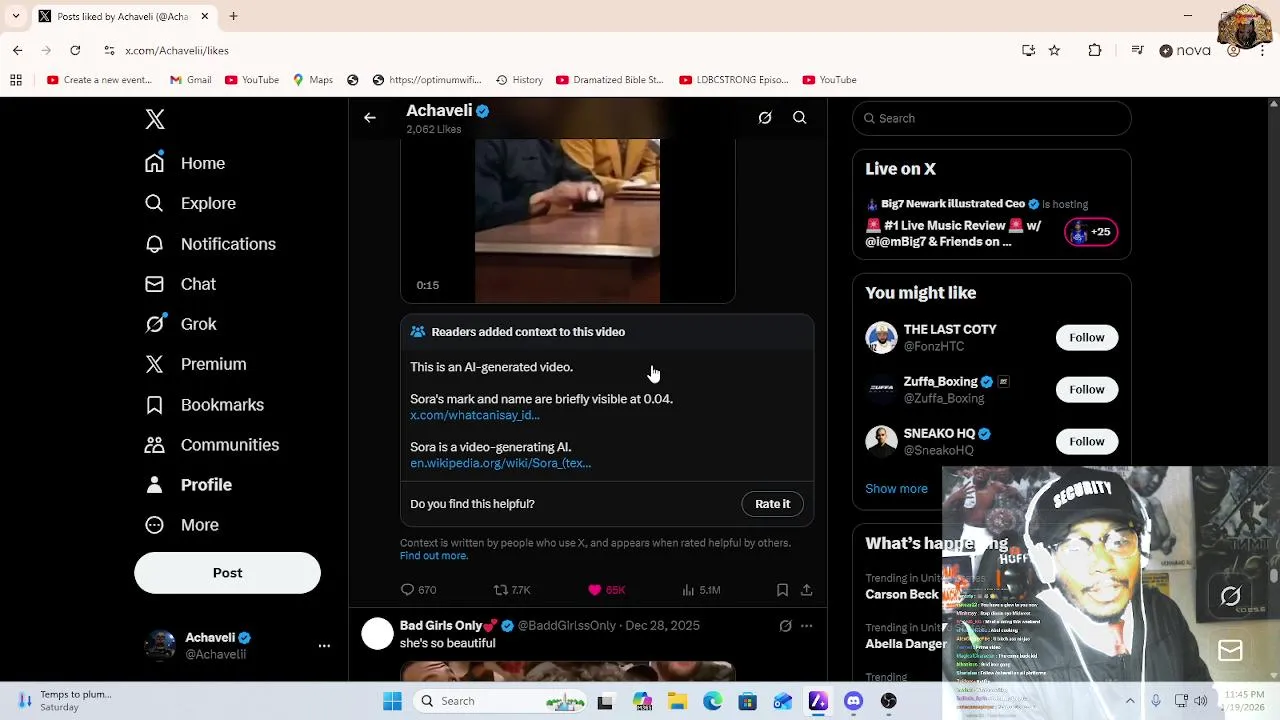Open File Explorer from the taskbar
The height and width of the screenshot is (720, 1280).
[677, 701]
